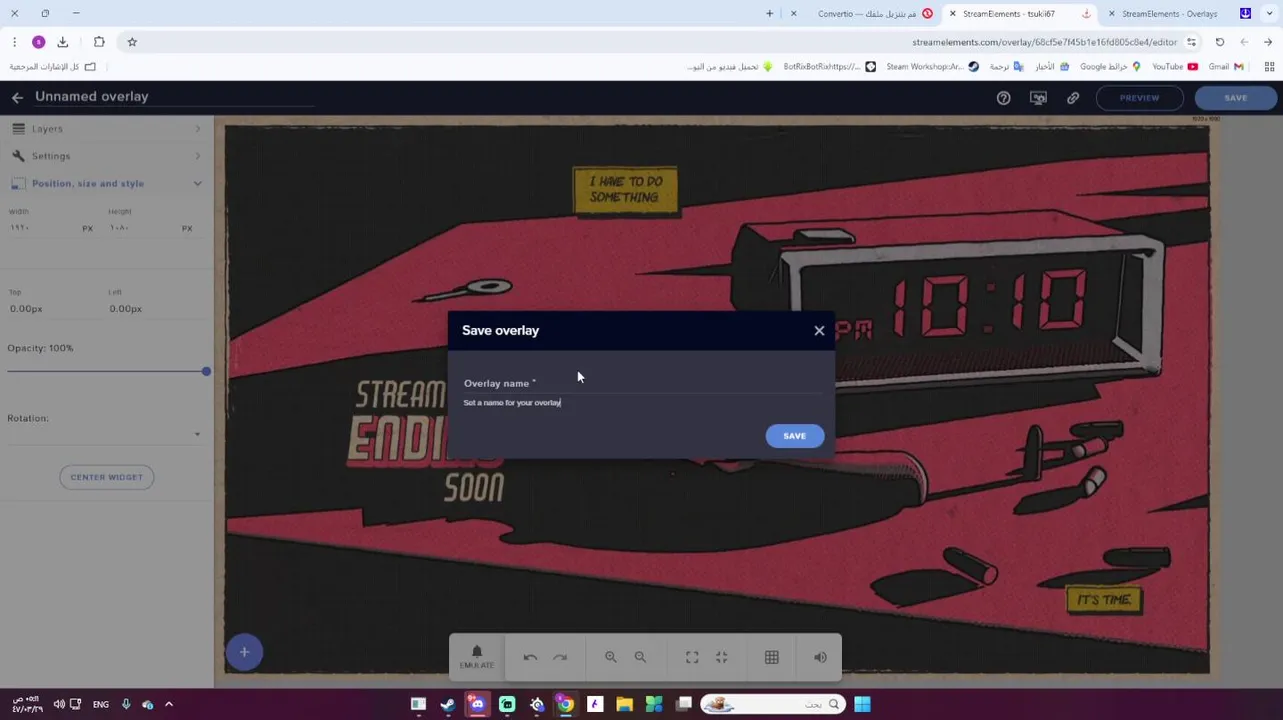The height and width of the screenshot is (720, 1283).
Task: Click the taskbar search box
Action: (x=772, y=704)
